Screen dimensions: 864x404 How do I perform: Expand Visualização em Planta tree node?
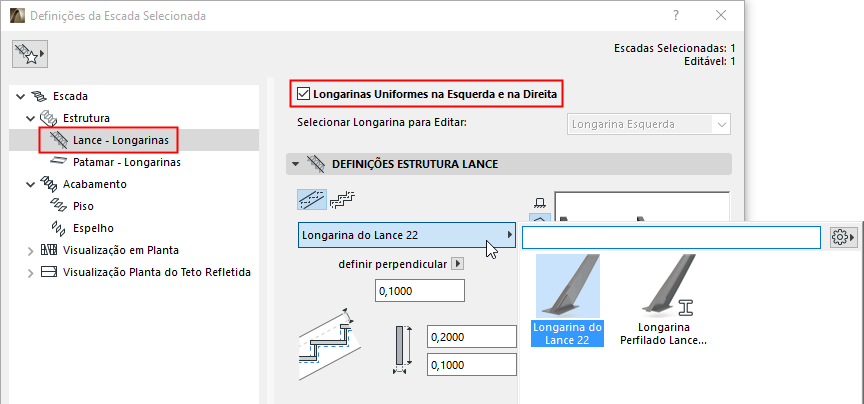[x=29, y=250]
